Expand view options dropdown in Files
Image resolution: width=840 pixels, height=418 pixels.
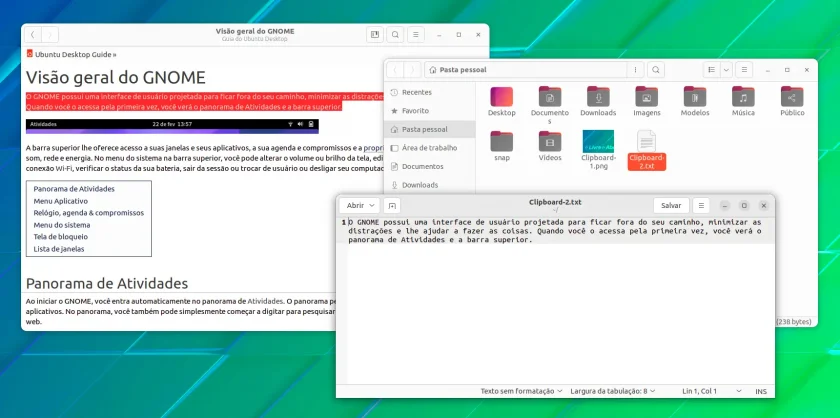[x=726, y=70]
